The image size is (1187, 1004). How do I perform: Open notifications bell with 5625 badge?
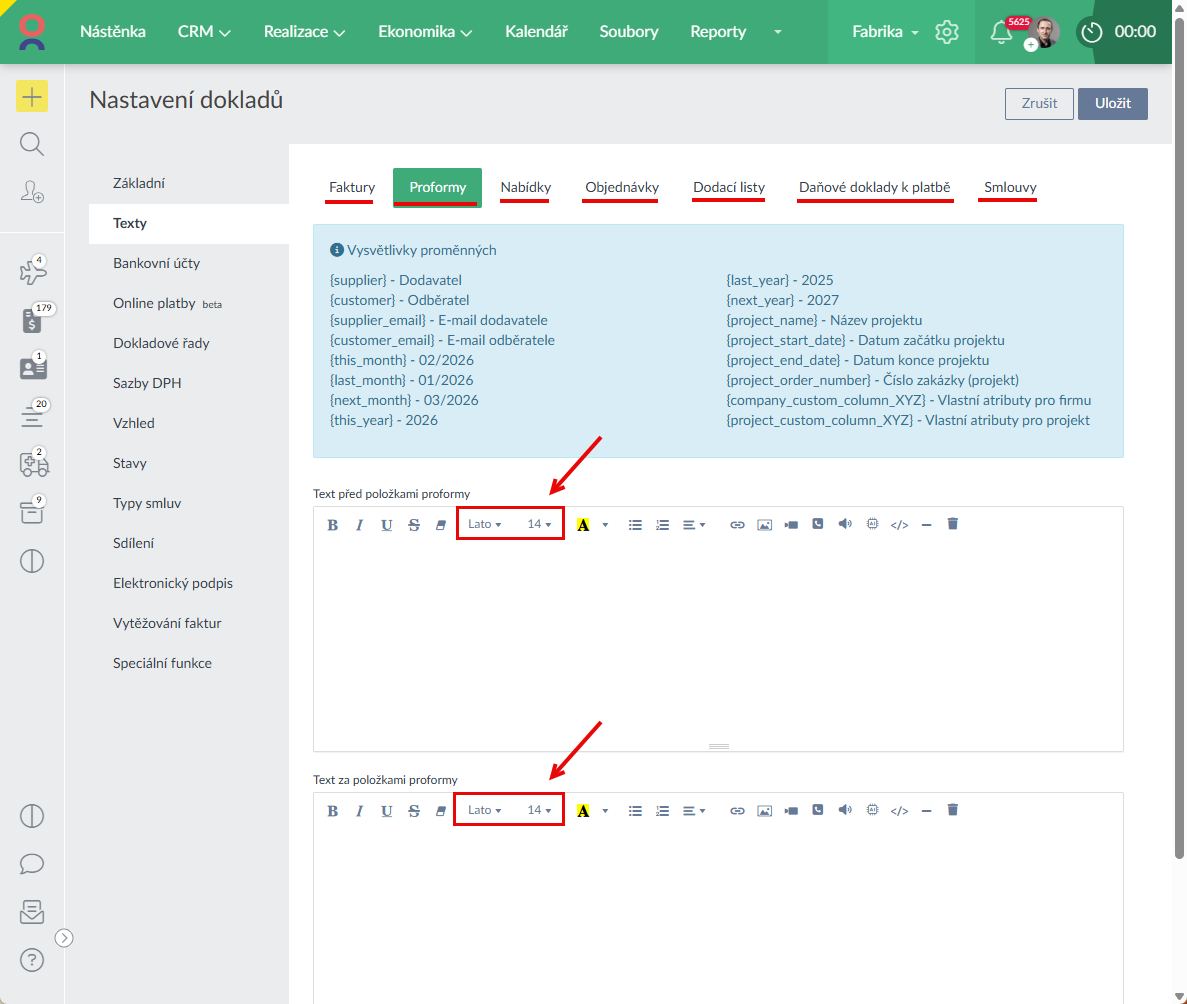(1000, 32)
